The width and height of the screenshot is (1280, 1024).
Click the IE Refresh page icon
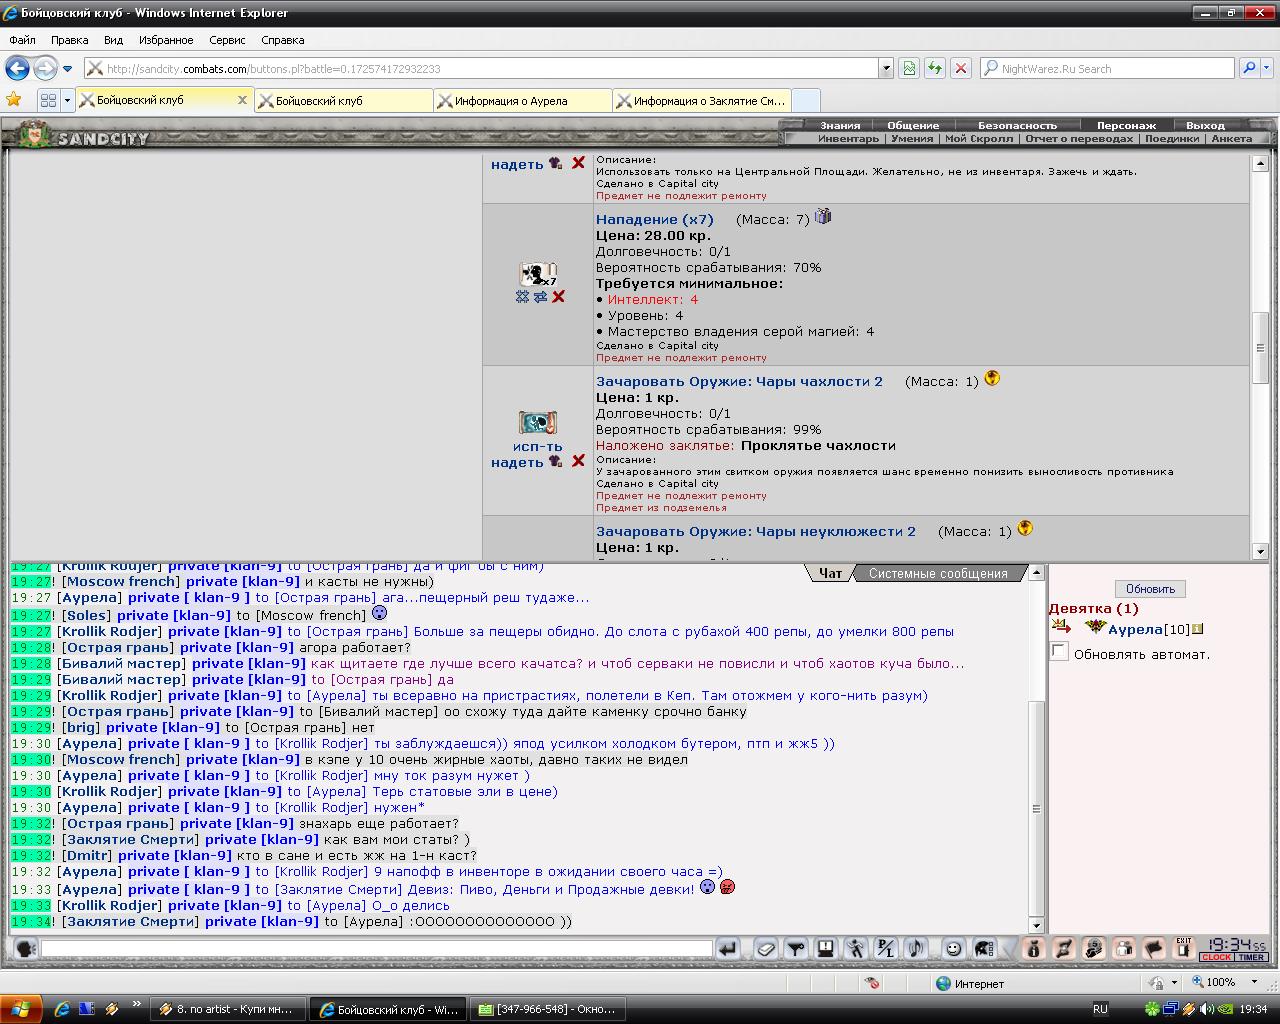(934, 68)
